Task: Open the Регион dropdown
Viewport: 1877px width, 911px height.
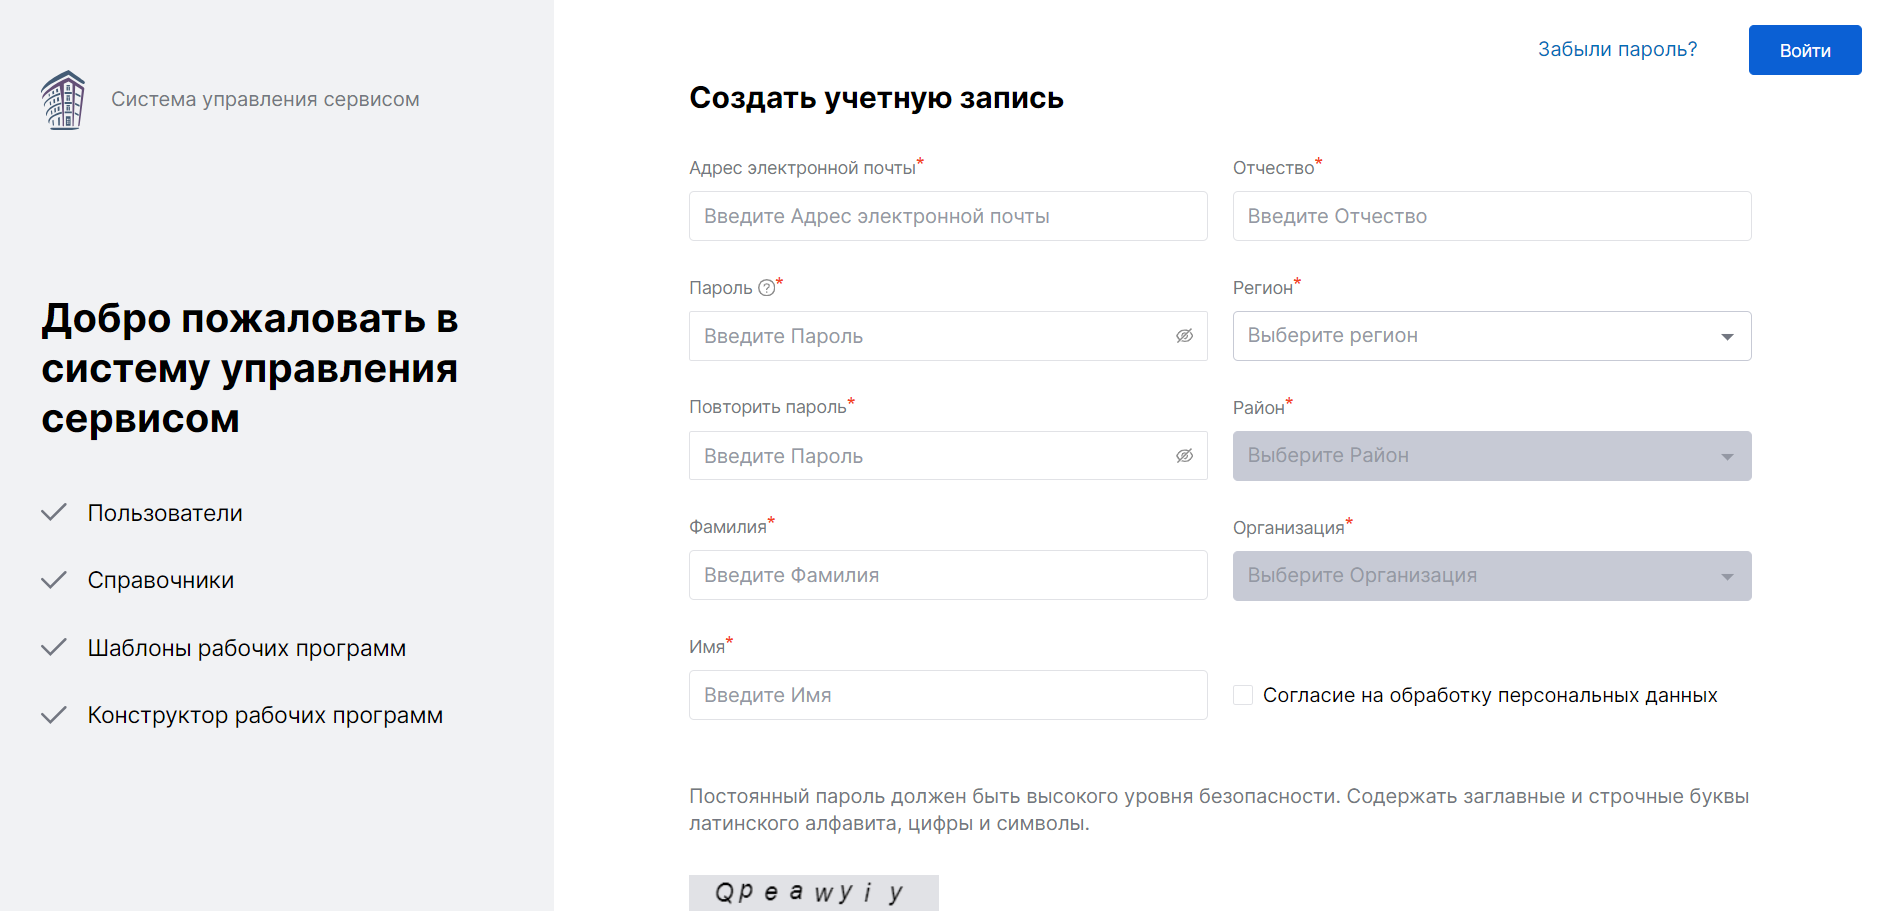Action: (x=1492, y=336)
